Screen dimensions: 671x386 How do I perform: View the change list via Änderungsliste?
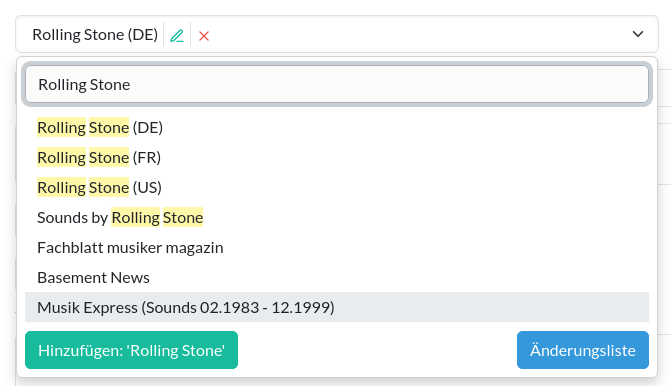pos(582,350)
